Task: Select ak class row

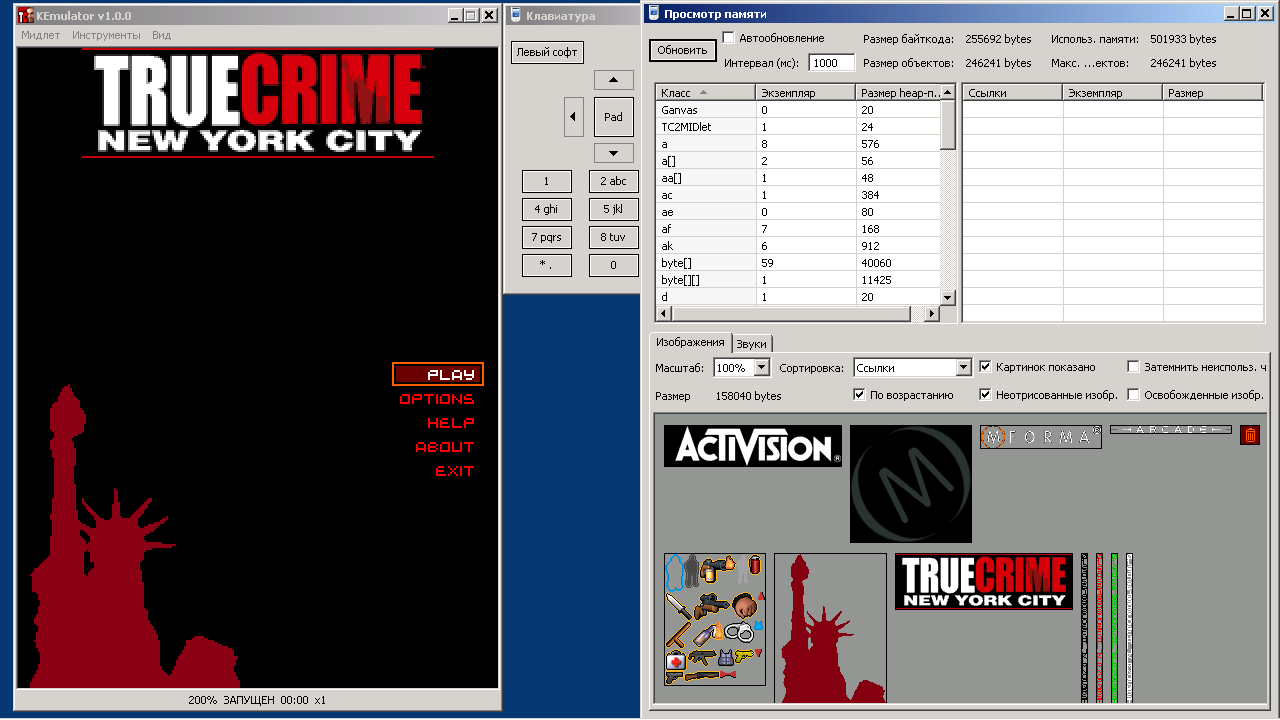Action: (x=798, y=246)
